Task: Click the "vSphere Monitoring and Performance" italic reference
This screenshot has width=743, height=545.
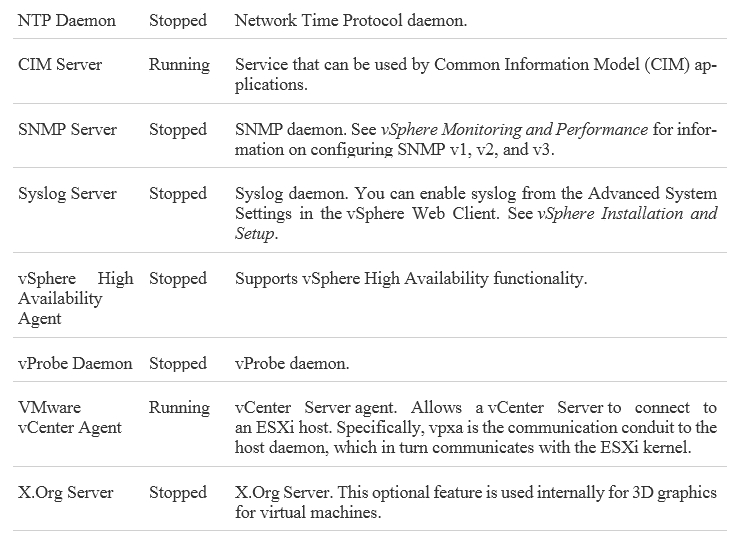Action: click(514, 130)
